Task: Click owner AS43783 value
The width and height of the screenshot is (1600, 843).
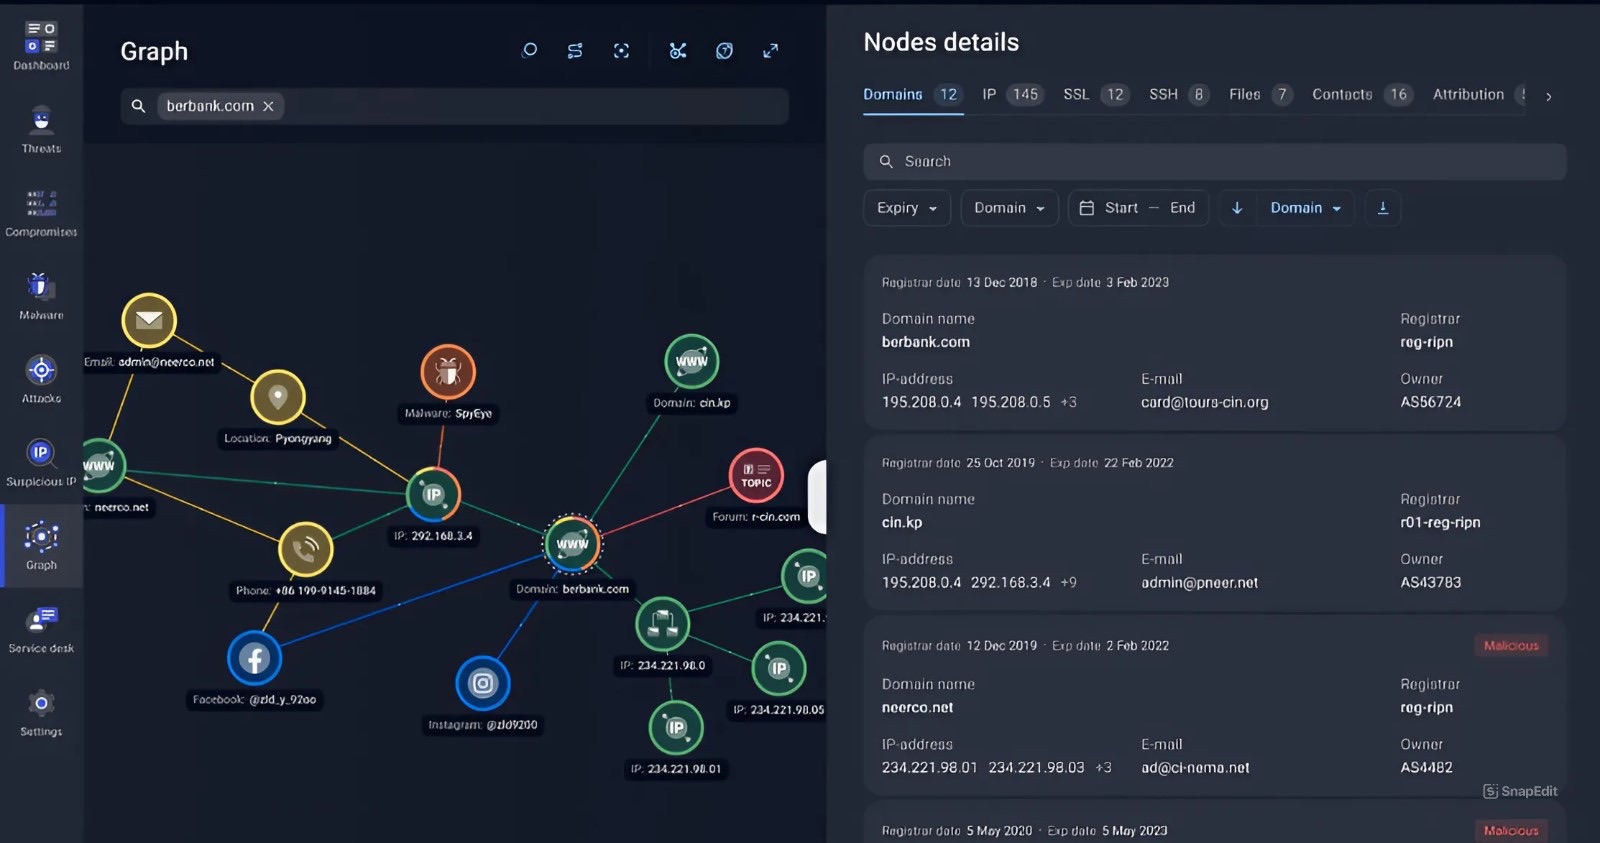Action: tap(1430, 582)
